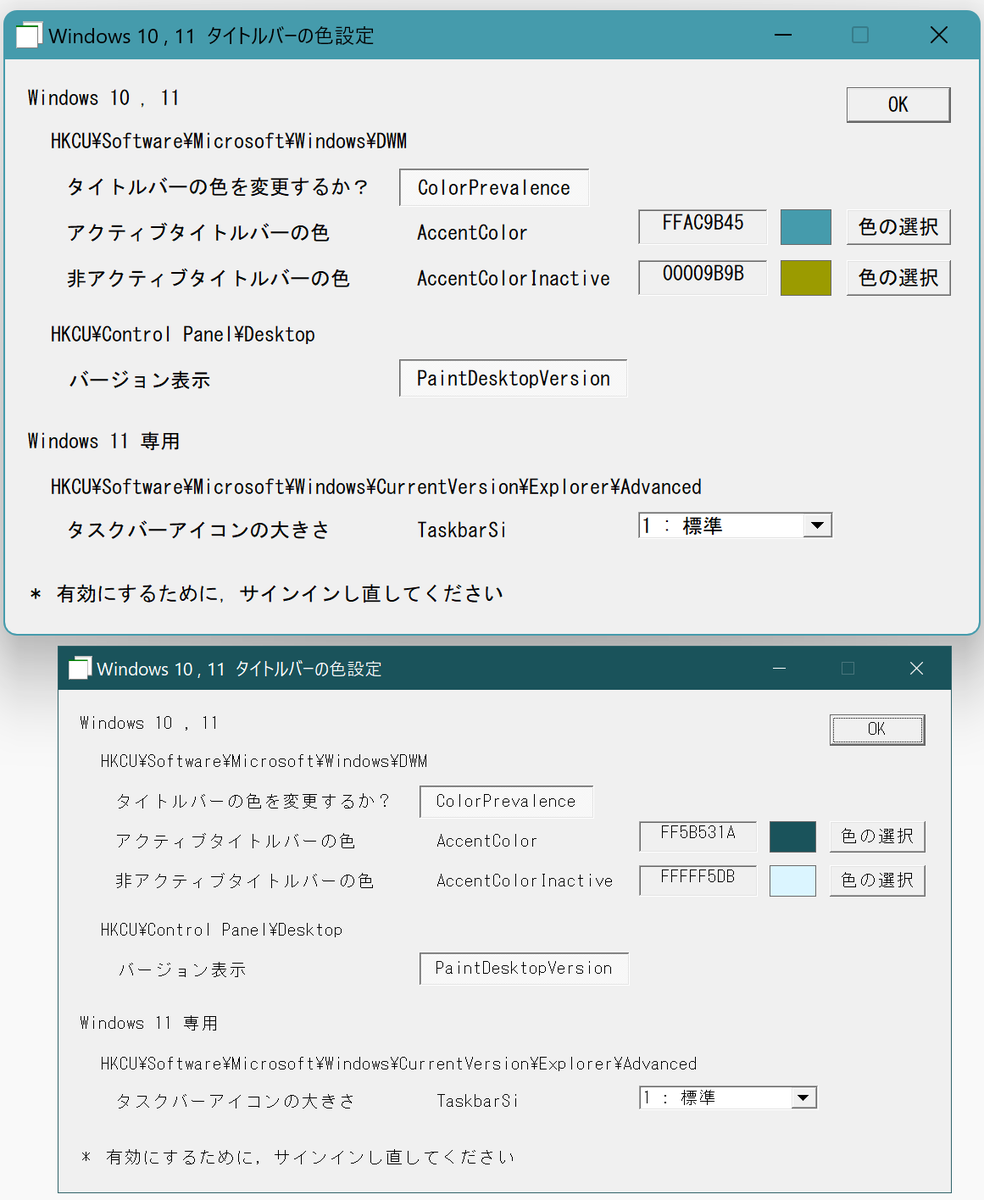Click 非アクティブタイトルバーの色 label in dark-teal titled window
The width and height of the screenshot is (984, 1200).
(245, 881)
